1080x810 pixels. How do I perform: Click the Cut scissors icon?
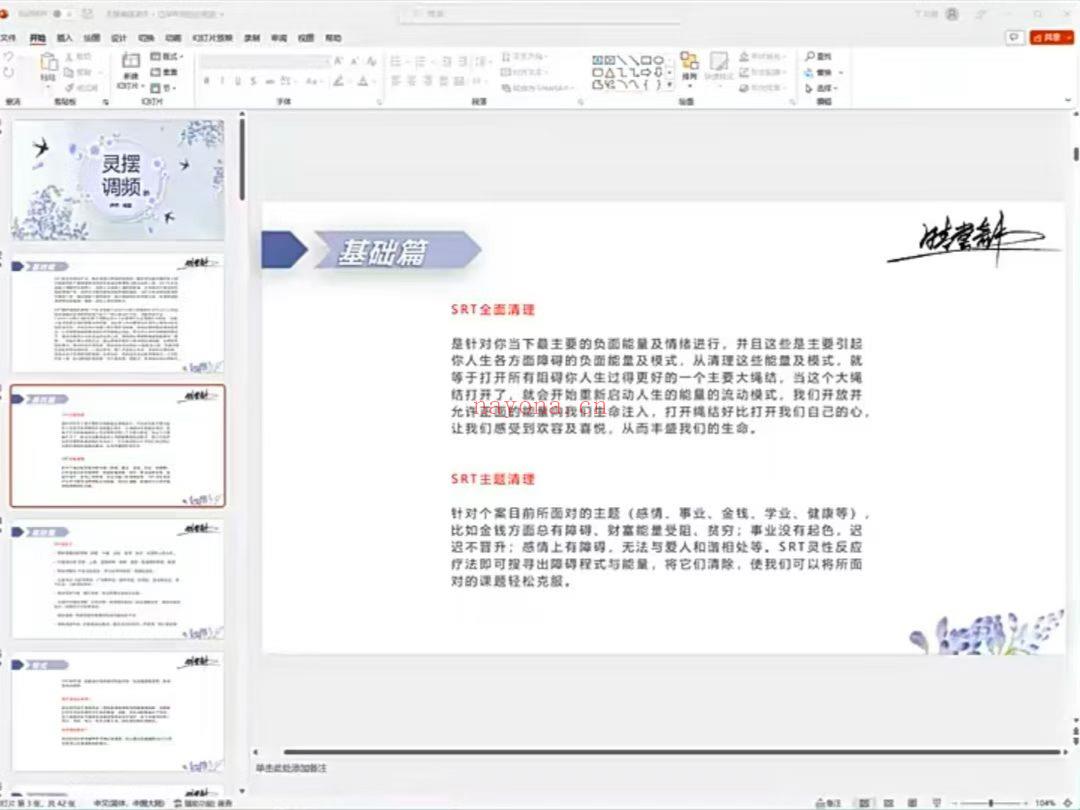[69, 56]
